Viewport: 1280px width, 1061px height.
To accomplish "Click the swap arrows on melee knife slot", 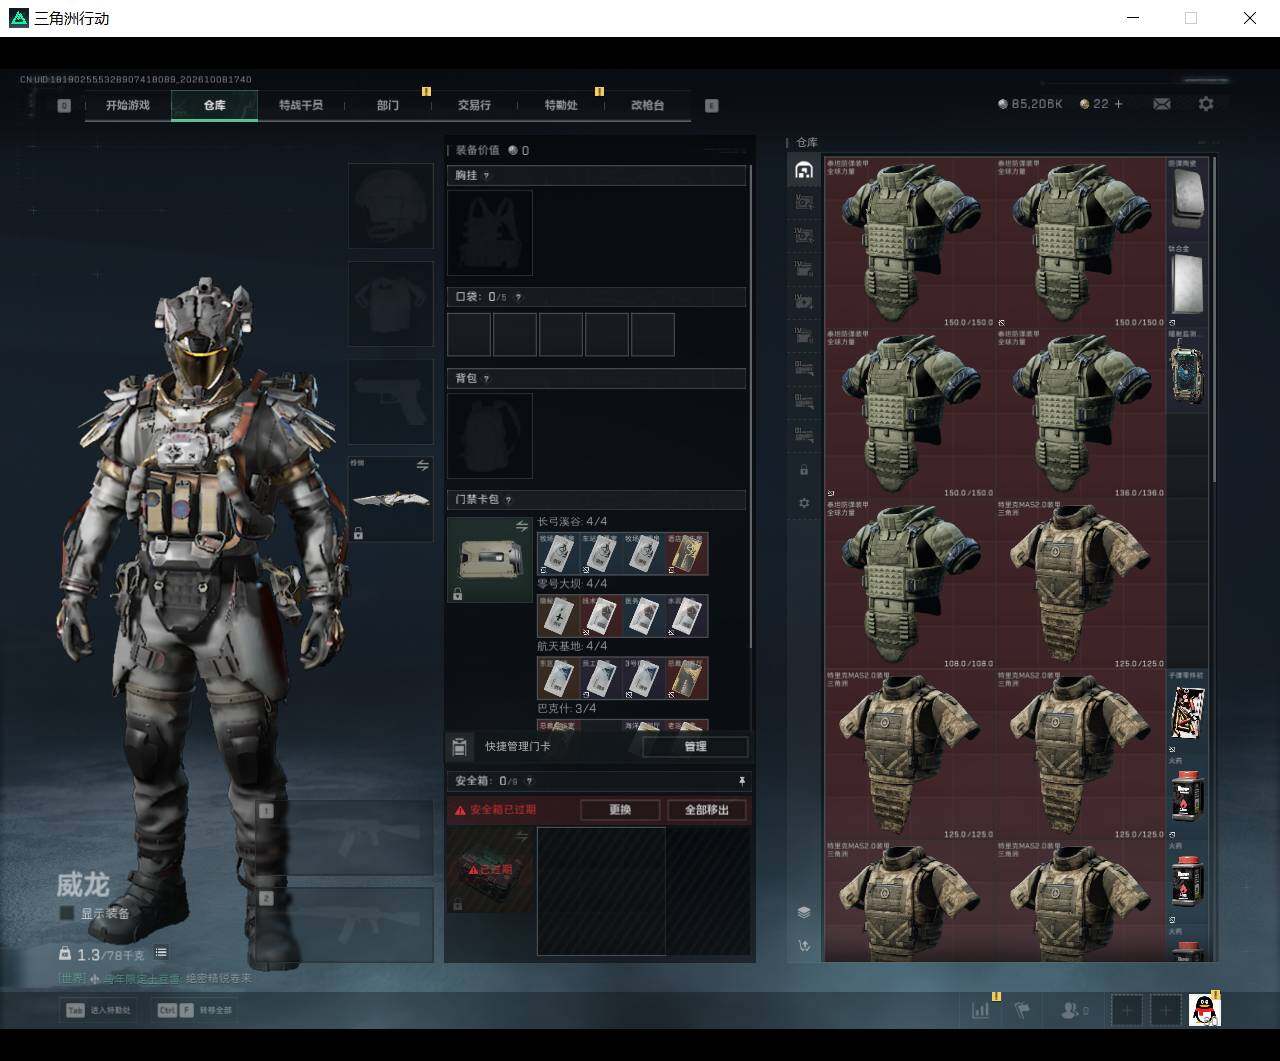I will coord(422,465).
